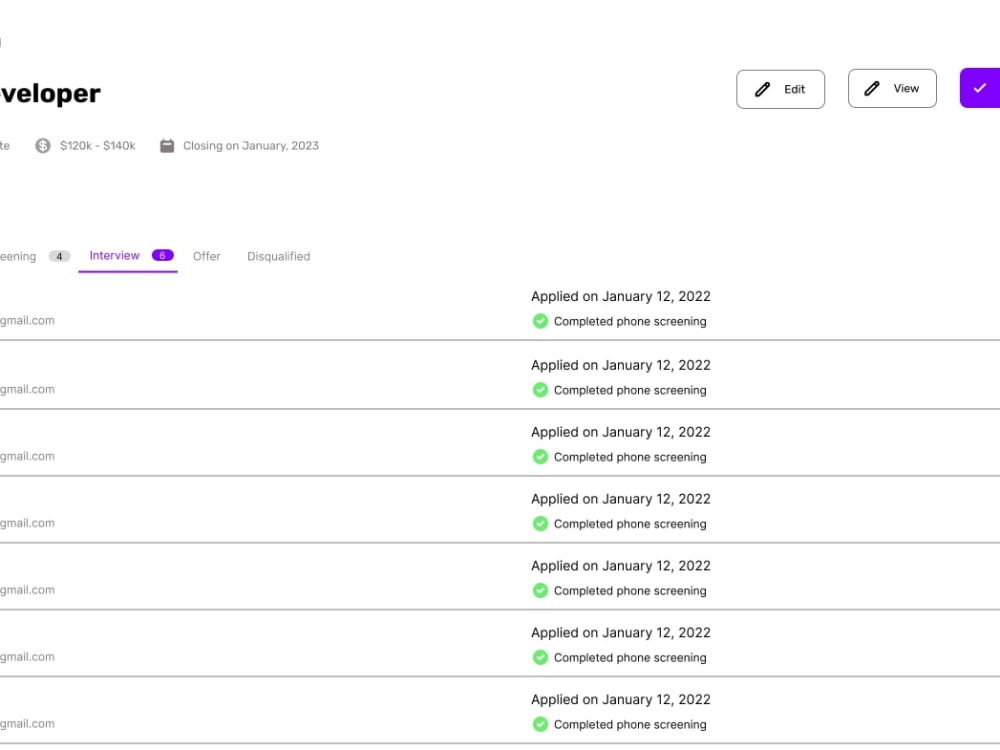Click the dollar sign salary icon

[43, 146]
